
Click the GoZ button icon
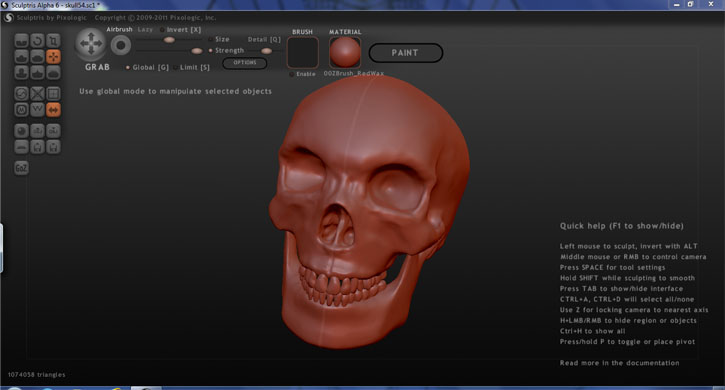(x=21, y=168)
